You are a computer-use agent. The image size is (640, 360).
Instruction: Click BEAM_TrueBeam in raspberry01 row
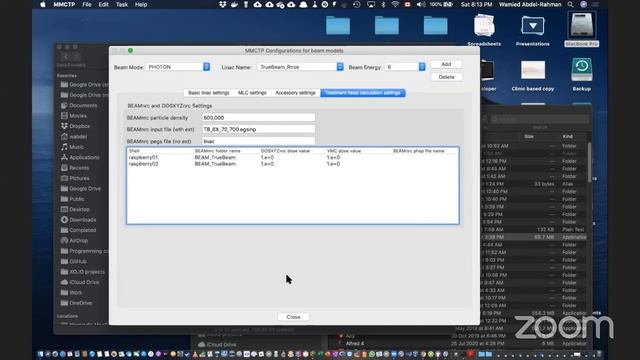(x=215, y=157)
